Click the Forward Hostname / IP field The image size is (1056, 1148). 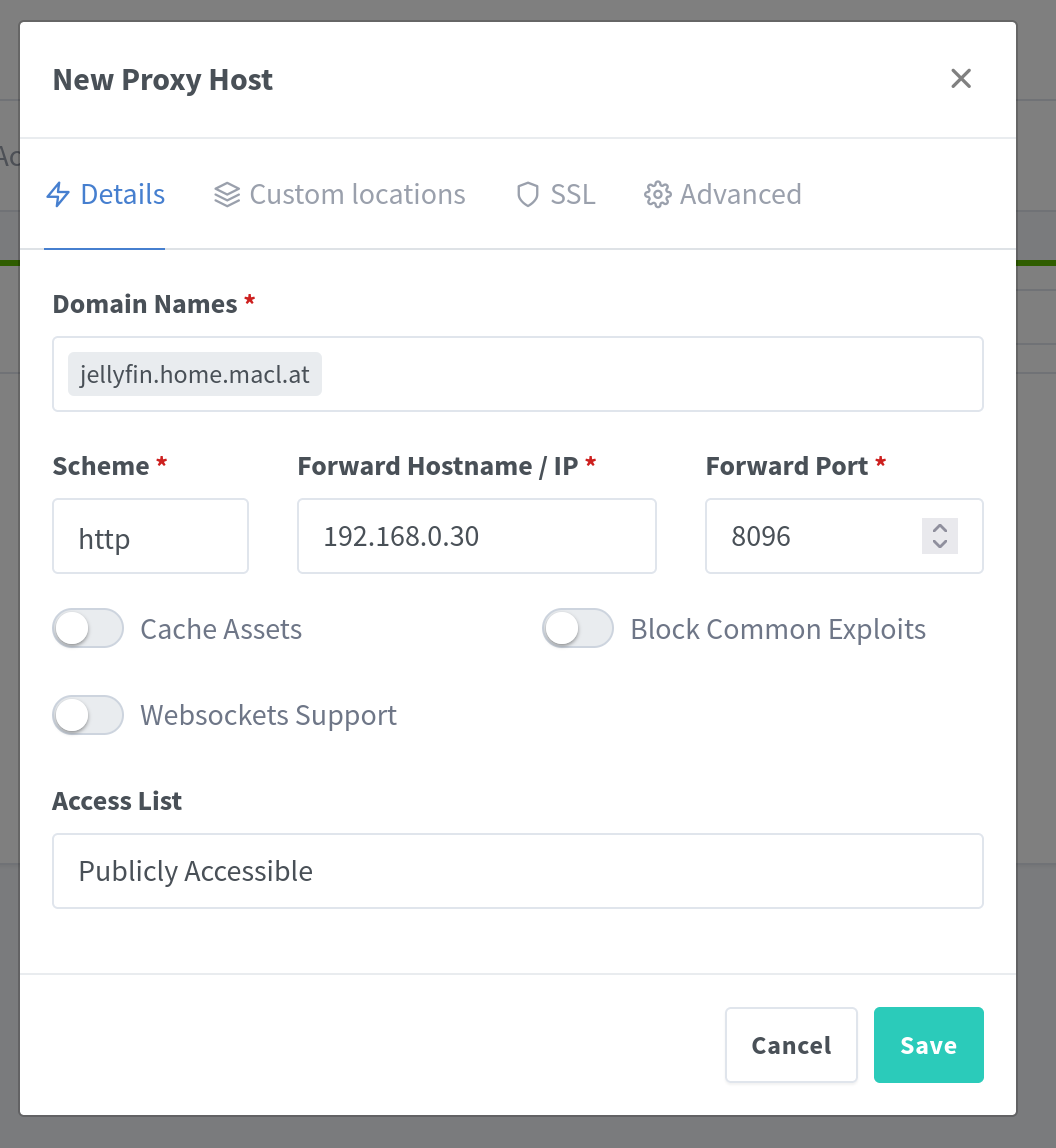(x=476, y=537)
